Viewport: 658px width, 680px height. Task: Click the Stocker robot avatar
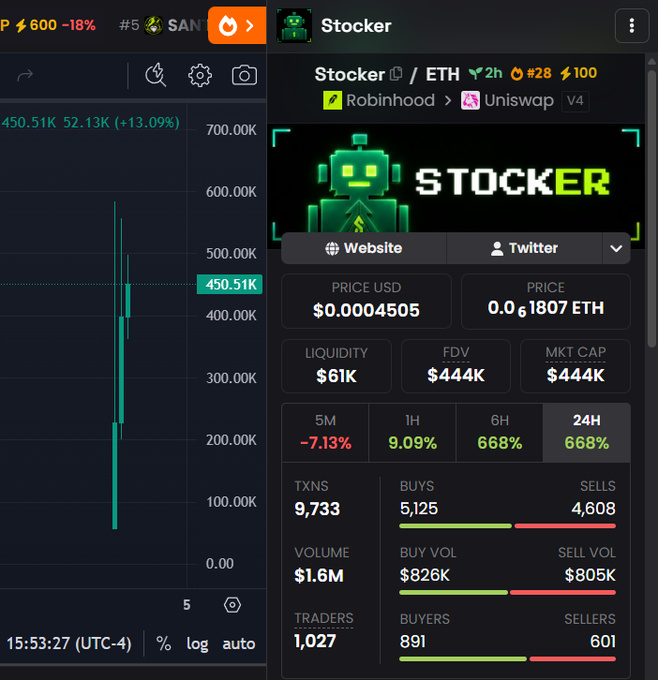(x=294, y=26)
